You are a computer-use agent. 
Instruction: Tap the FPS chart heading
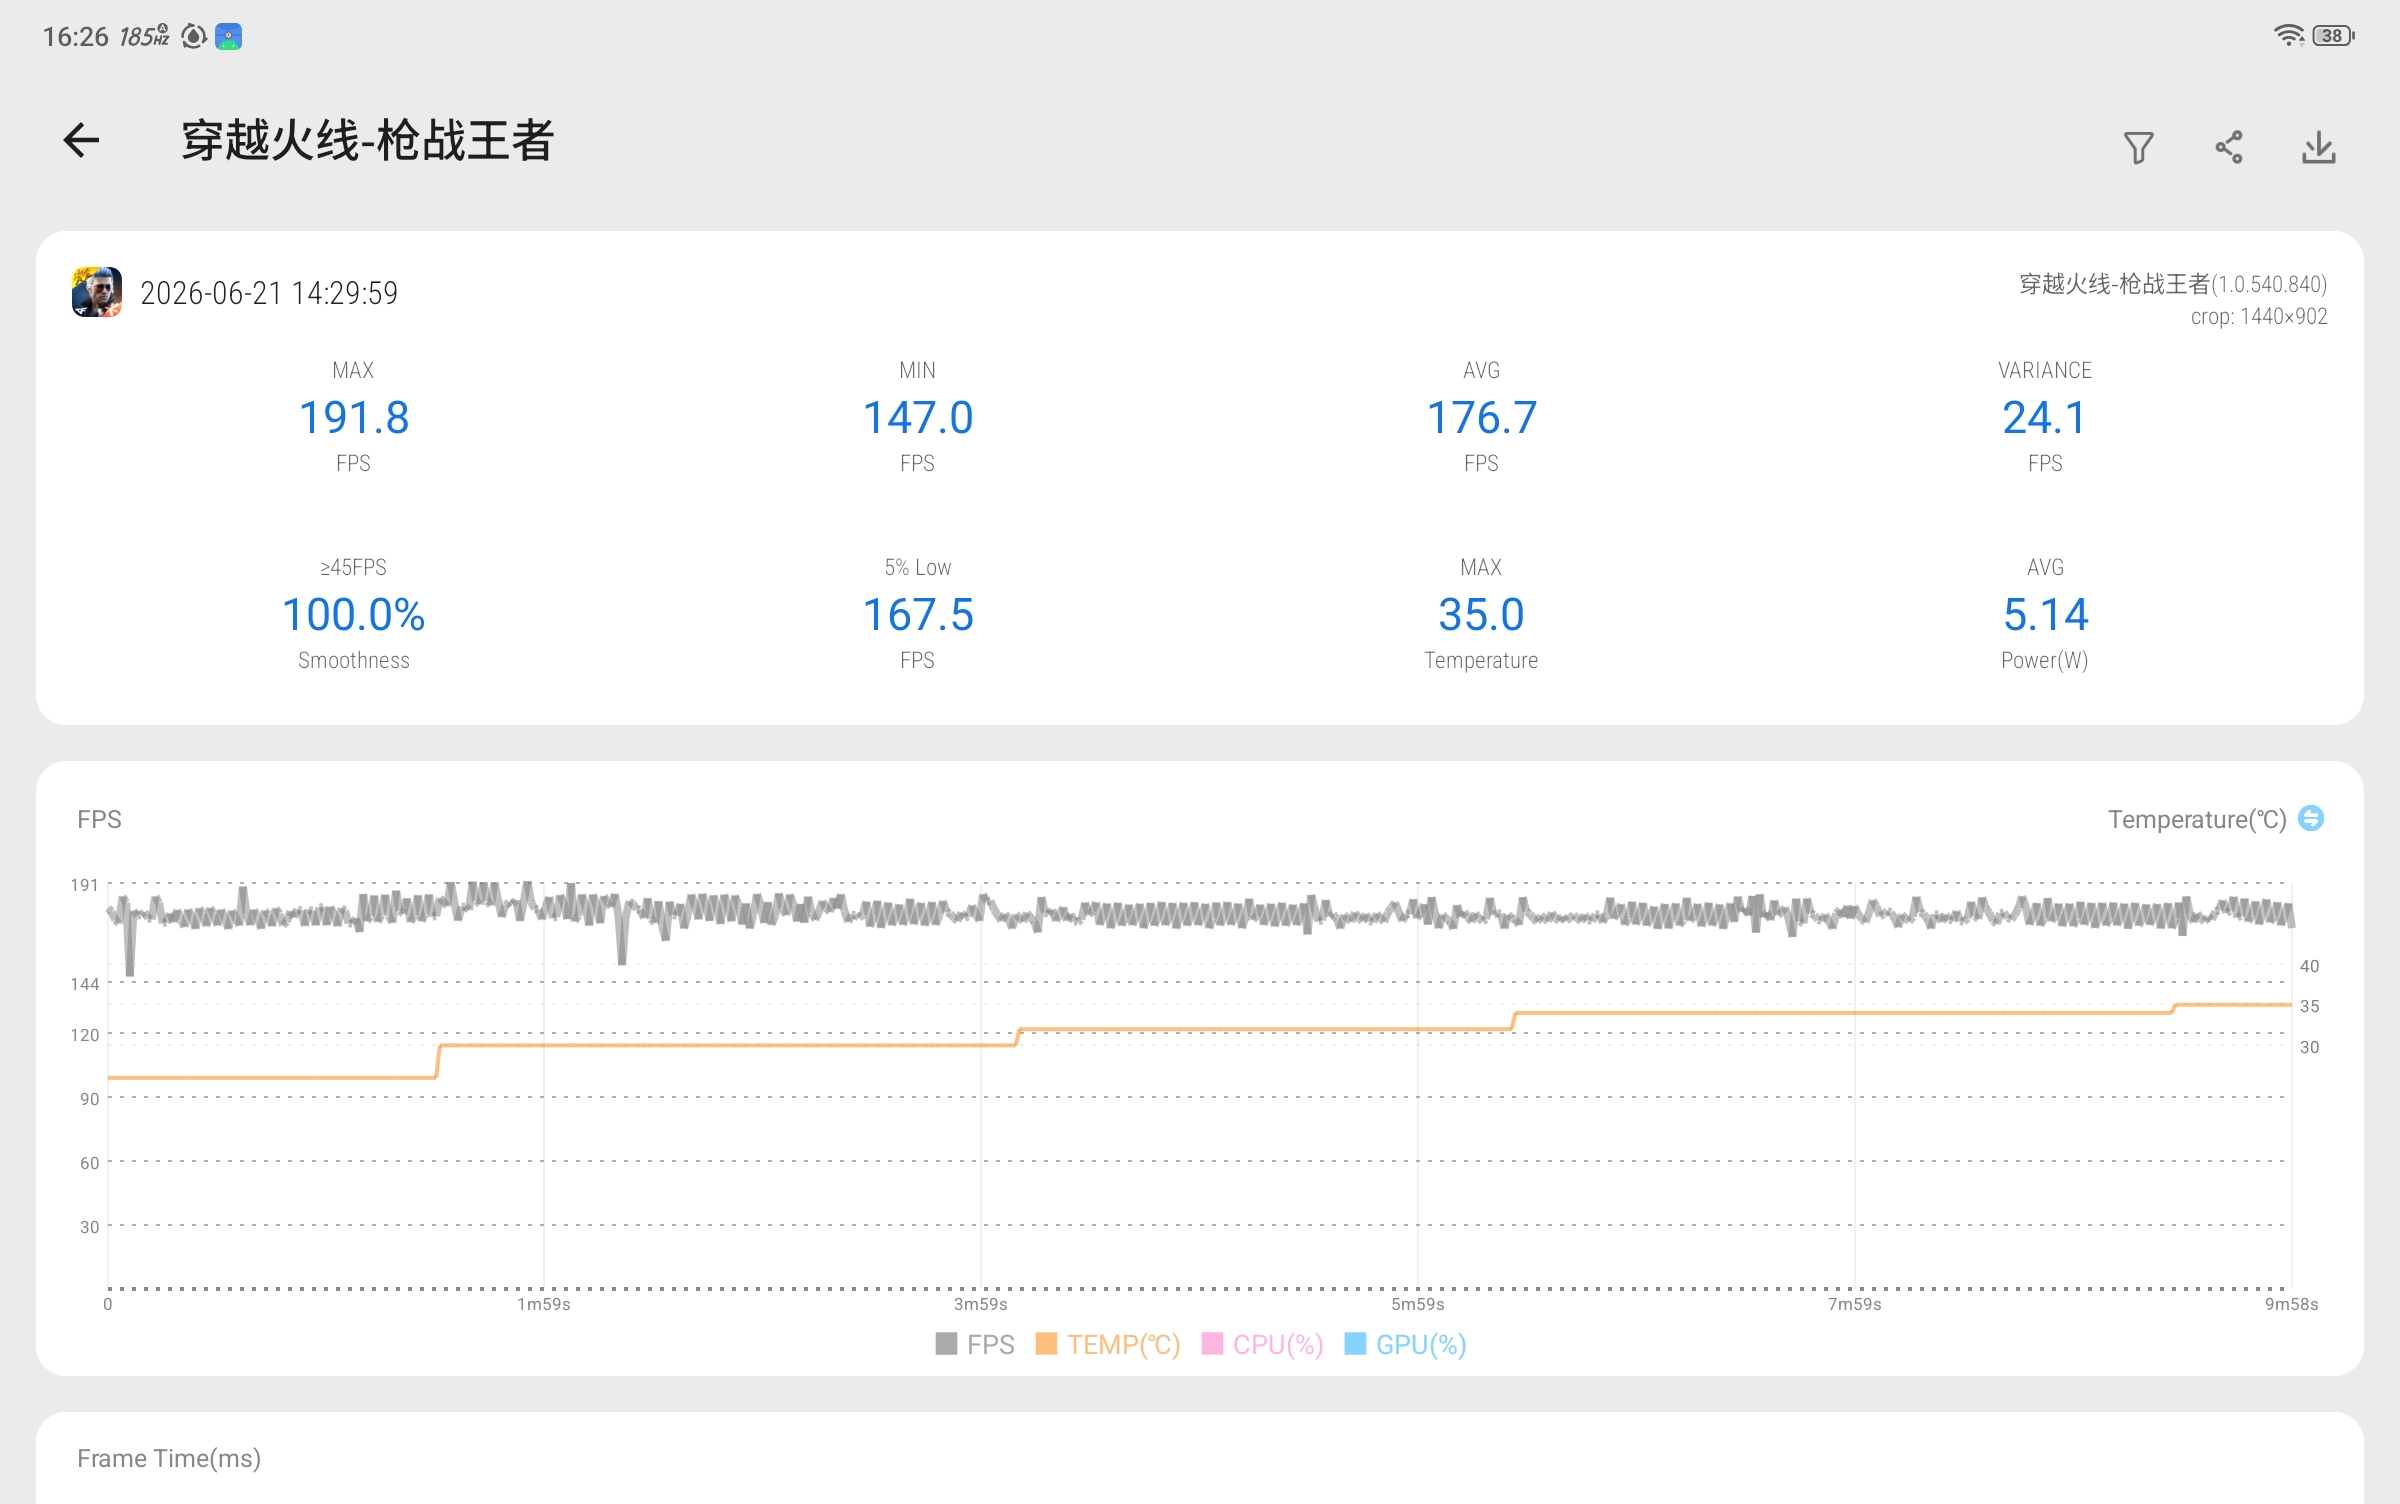tap(99, 820)
